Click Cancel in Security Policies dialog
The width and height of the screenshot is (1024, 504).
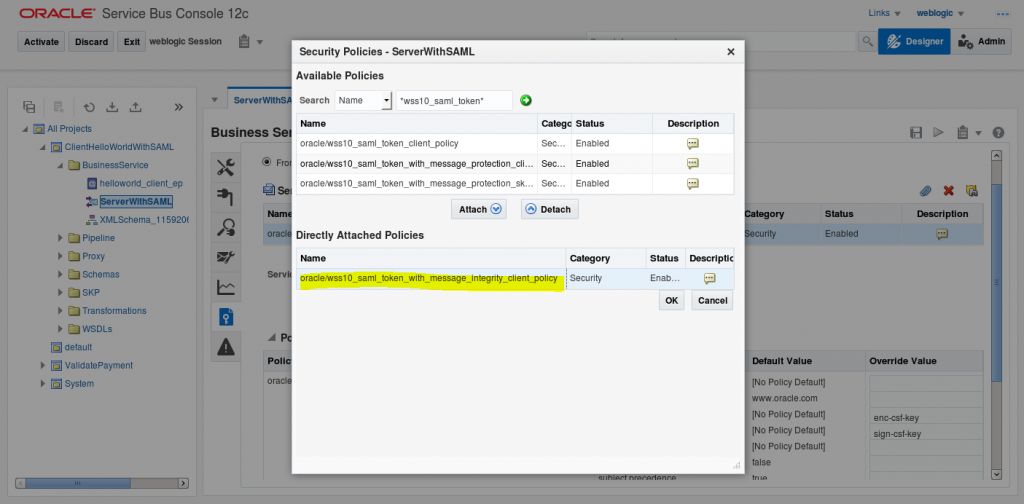coord(712,301)
